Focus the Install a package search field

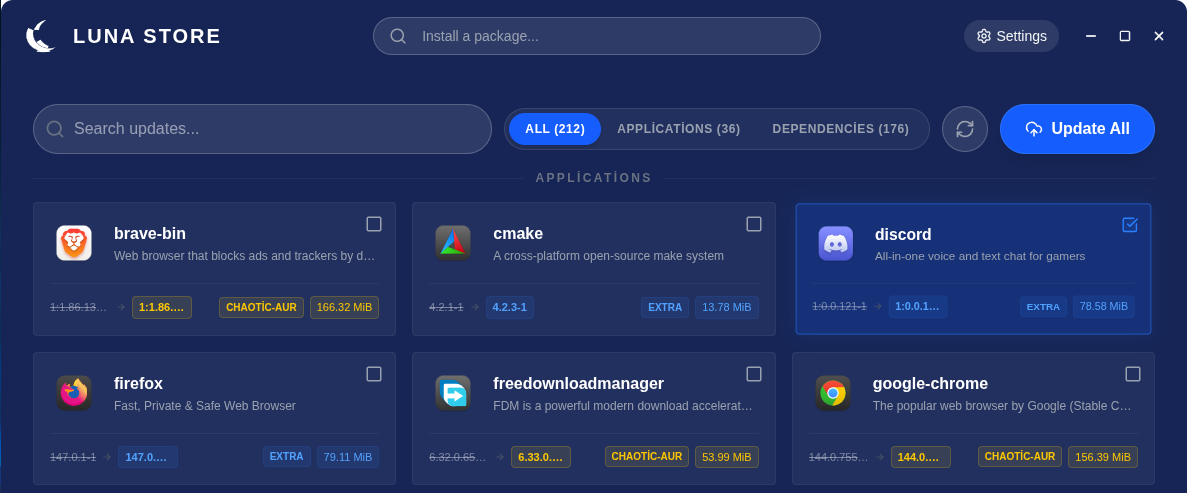[610, 36]
